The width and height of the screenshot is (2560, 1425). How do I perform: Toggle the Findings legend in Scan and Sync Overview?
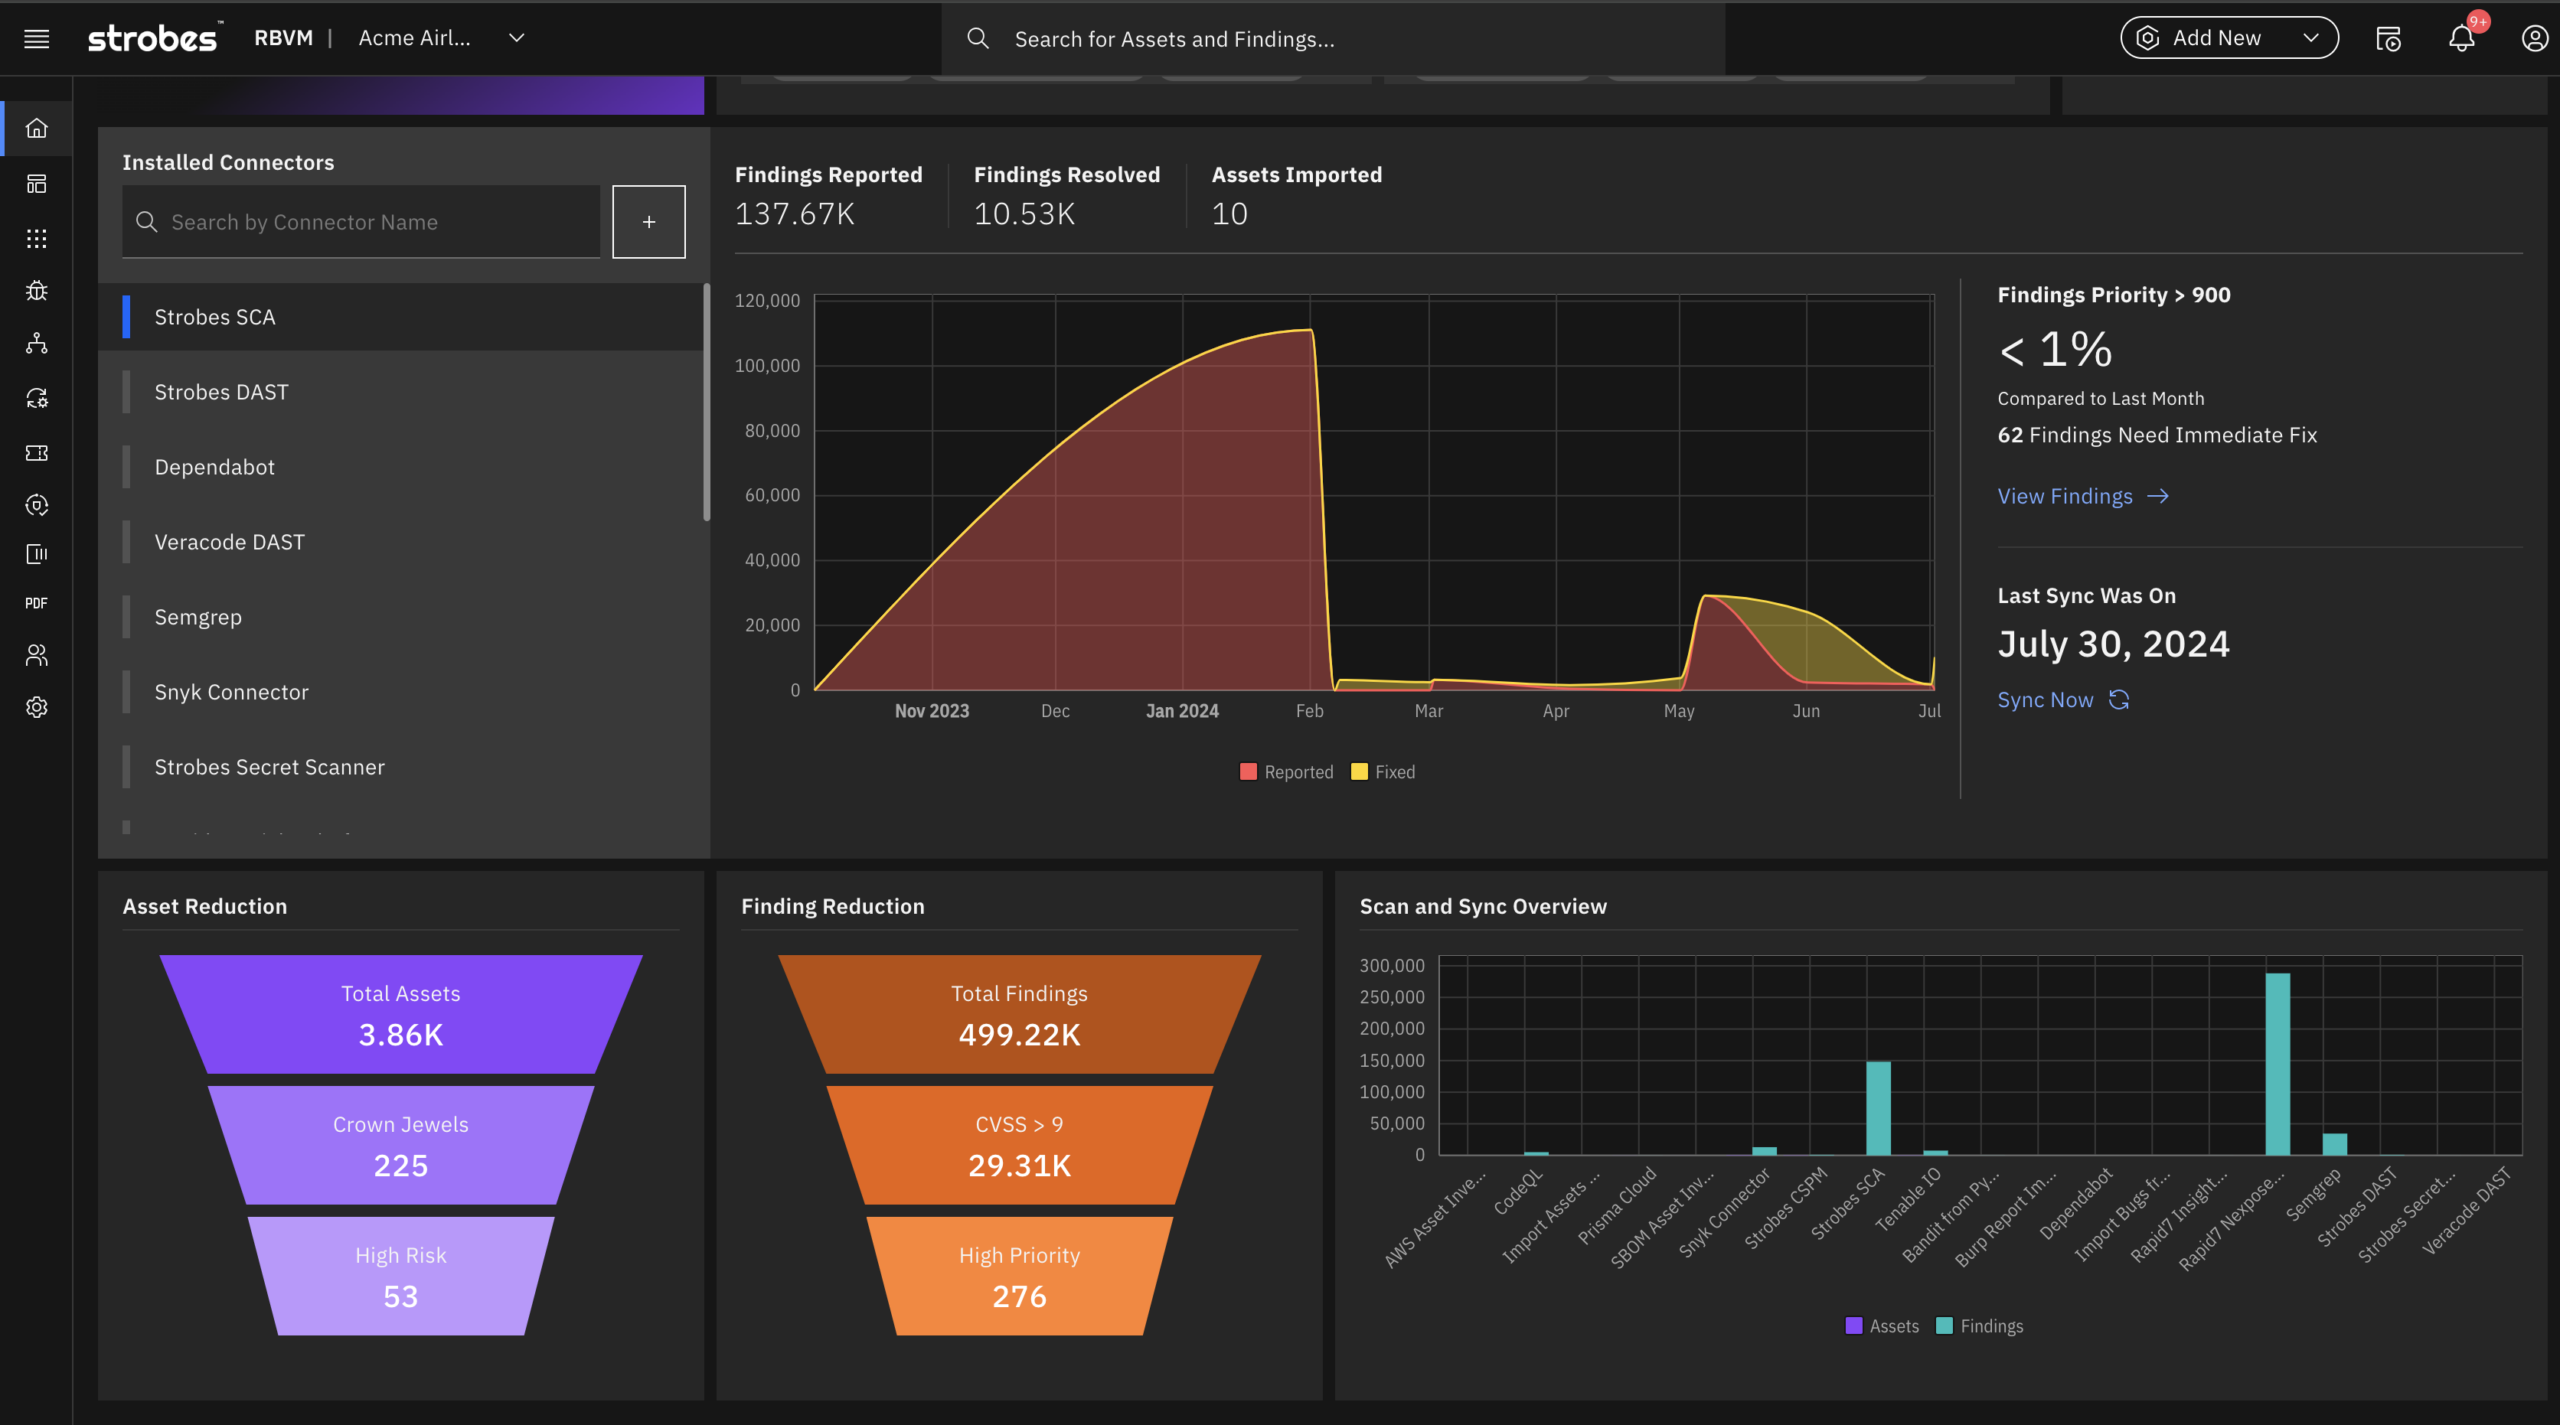pos(1977,1325)
